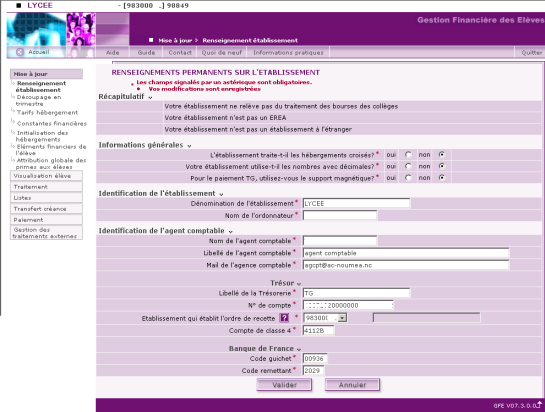Select 'oui' for nombres avec décimales
Viewport: 545px width, 412px height.
point(408,166)
